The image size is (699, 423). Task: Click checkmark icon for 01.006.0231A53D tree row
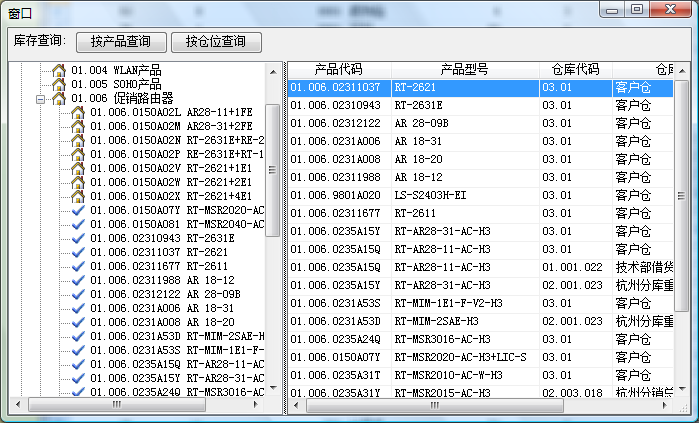click(x=78, y=336)
